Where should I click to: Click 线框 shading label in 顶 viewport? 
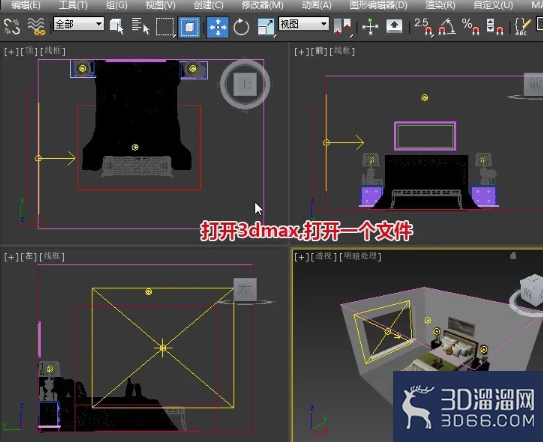pos(53,51)
